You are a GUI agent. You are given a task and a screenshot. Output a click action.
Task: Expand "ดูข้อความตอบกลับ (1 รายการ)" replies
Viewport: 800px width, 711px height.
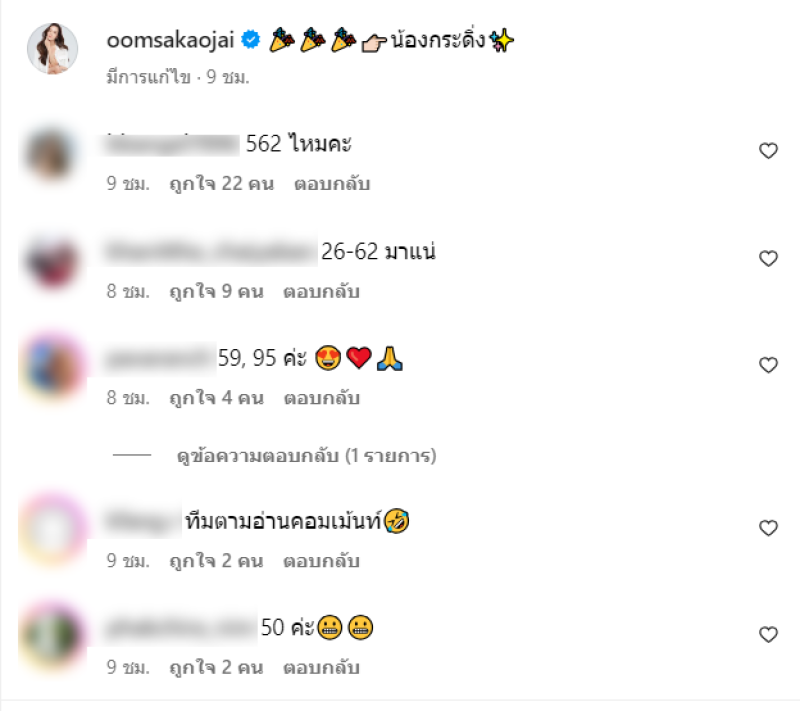tap(306, 455)
